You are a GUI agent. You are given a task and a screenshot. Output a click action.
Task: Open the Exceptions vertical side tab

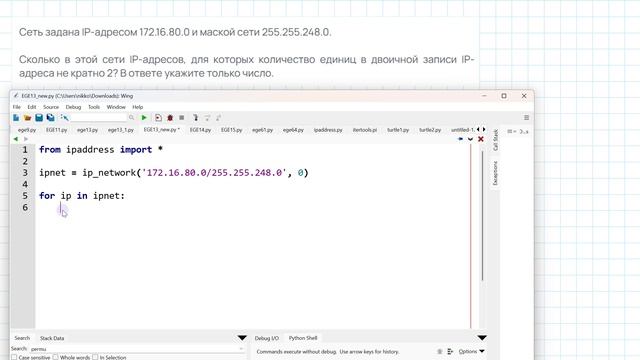496,173
